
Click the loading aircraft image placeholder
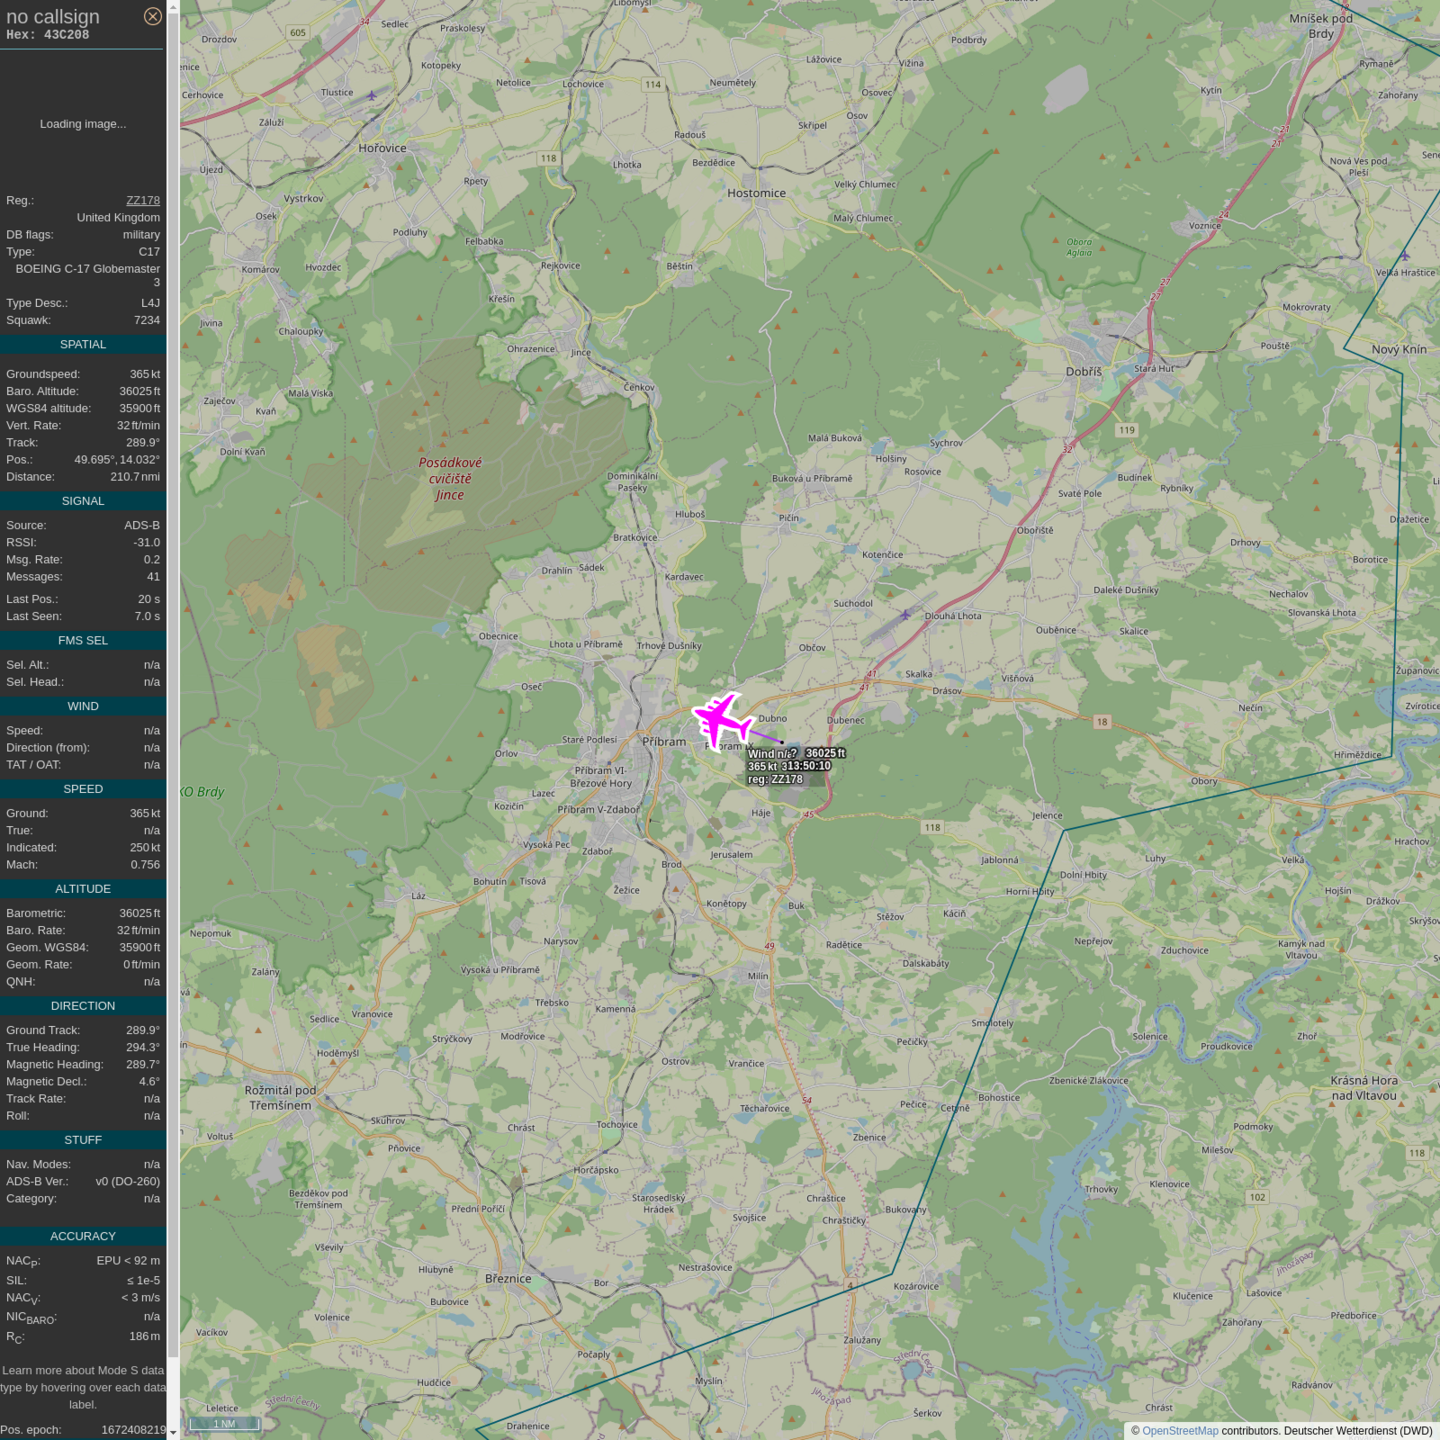83,124
